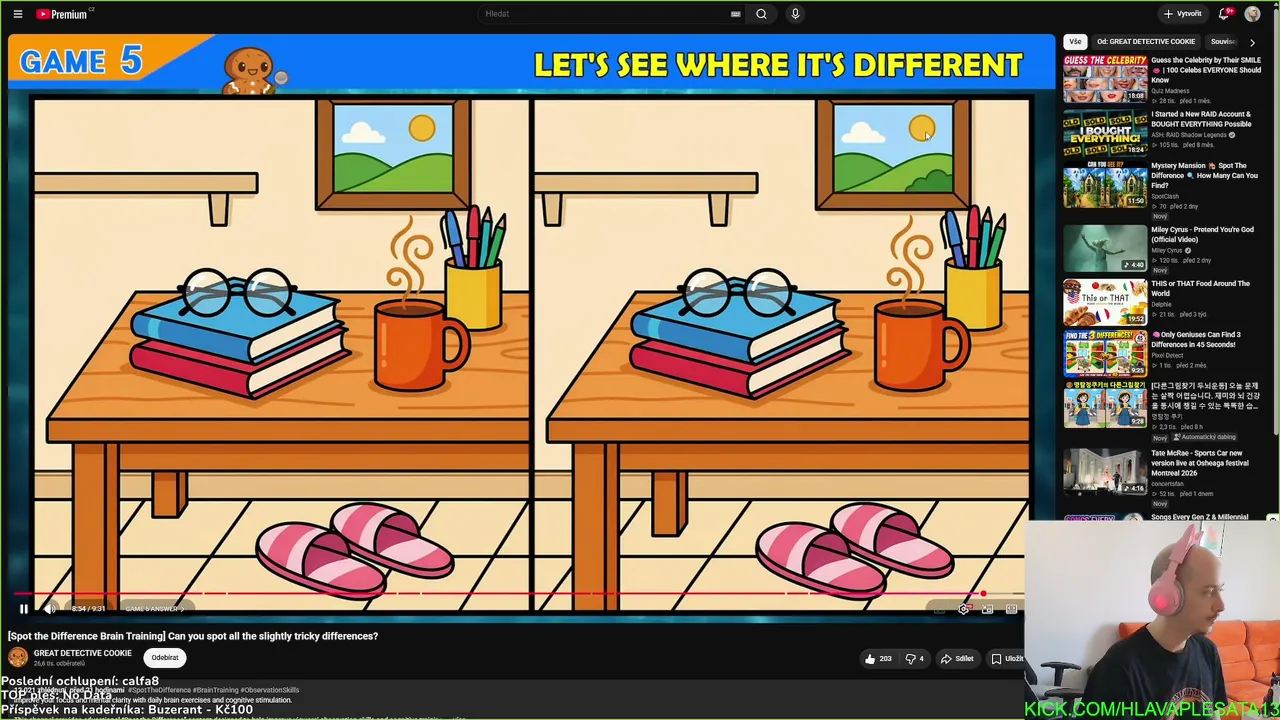Open RAID 'I BOUGHT EVERYTHING' thumbnail
The width and height of the screenshot is (1280, 720).
click(1105, 133)
